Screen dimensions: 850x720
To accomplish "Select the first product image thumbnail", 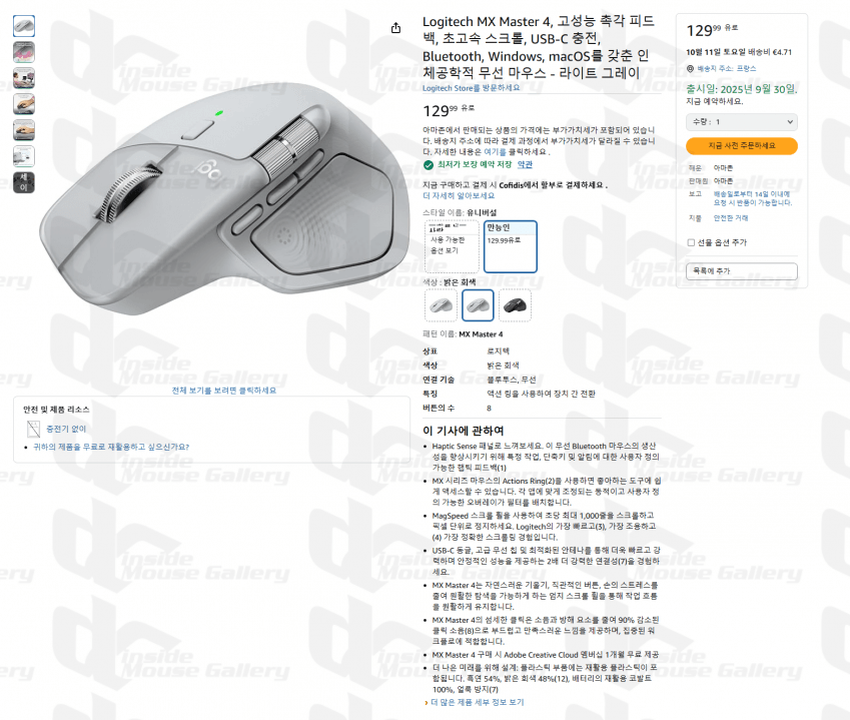I will (24, 26).
